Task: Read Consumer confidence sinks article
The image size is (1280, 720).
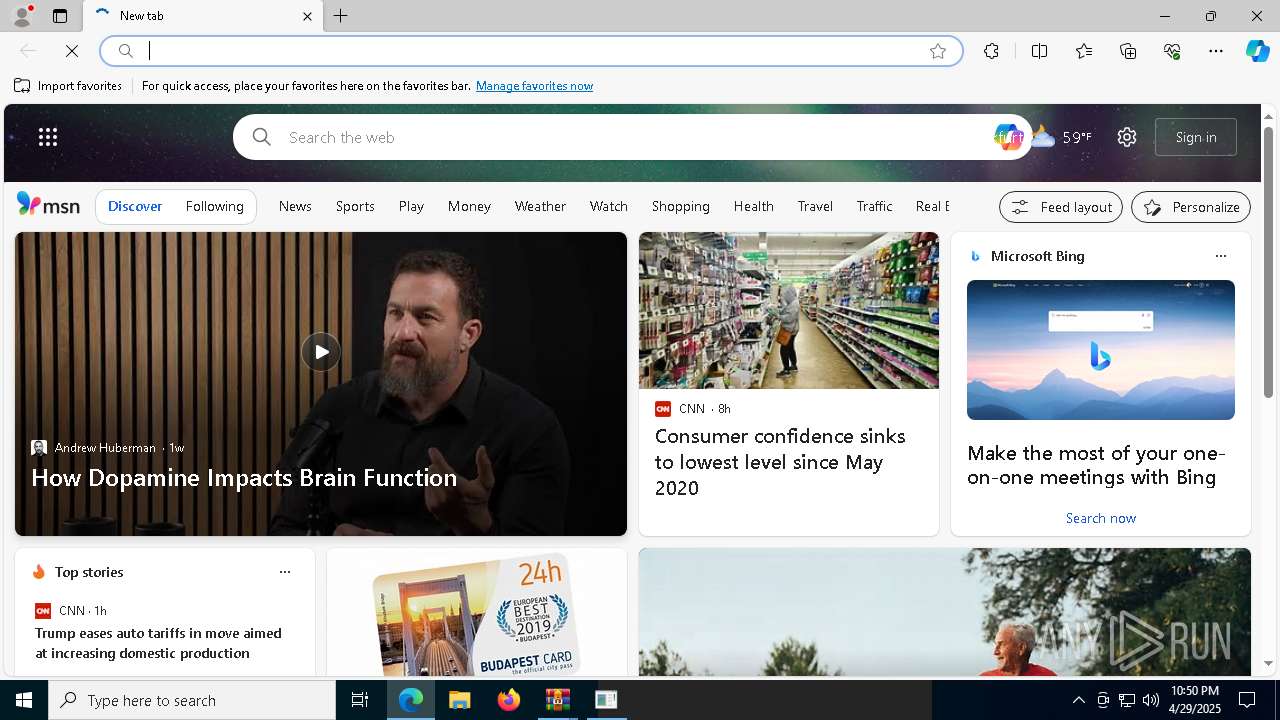Action: pyautogui.click(x=780, y=462)
